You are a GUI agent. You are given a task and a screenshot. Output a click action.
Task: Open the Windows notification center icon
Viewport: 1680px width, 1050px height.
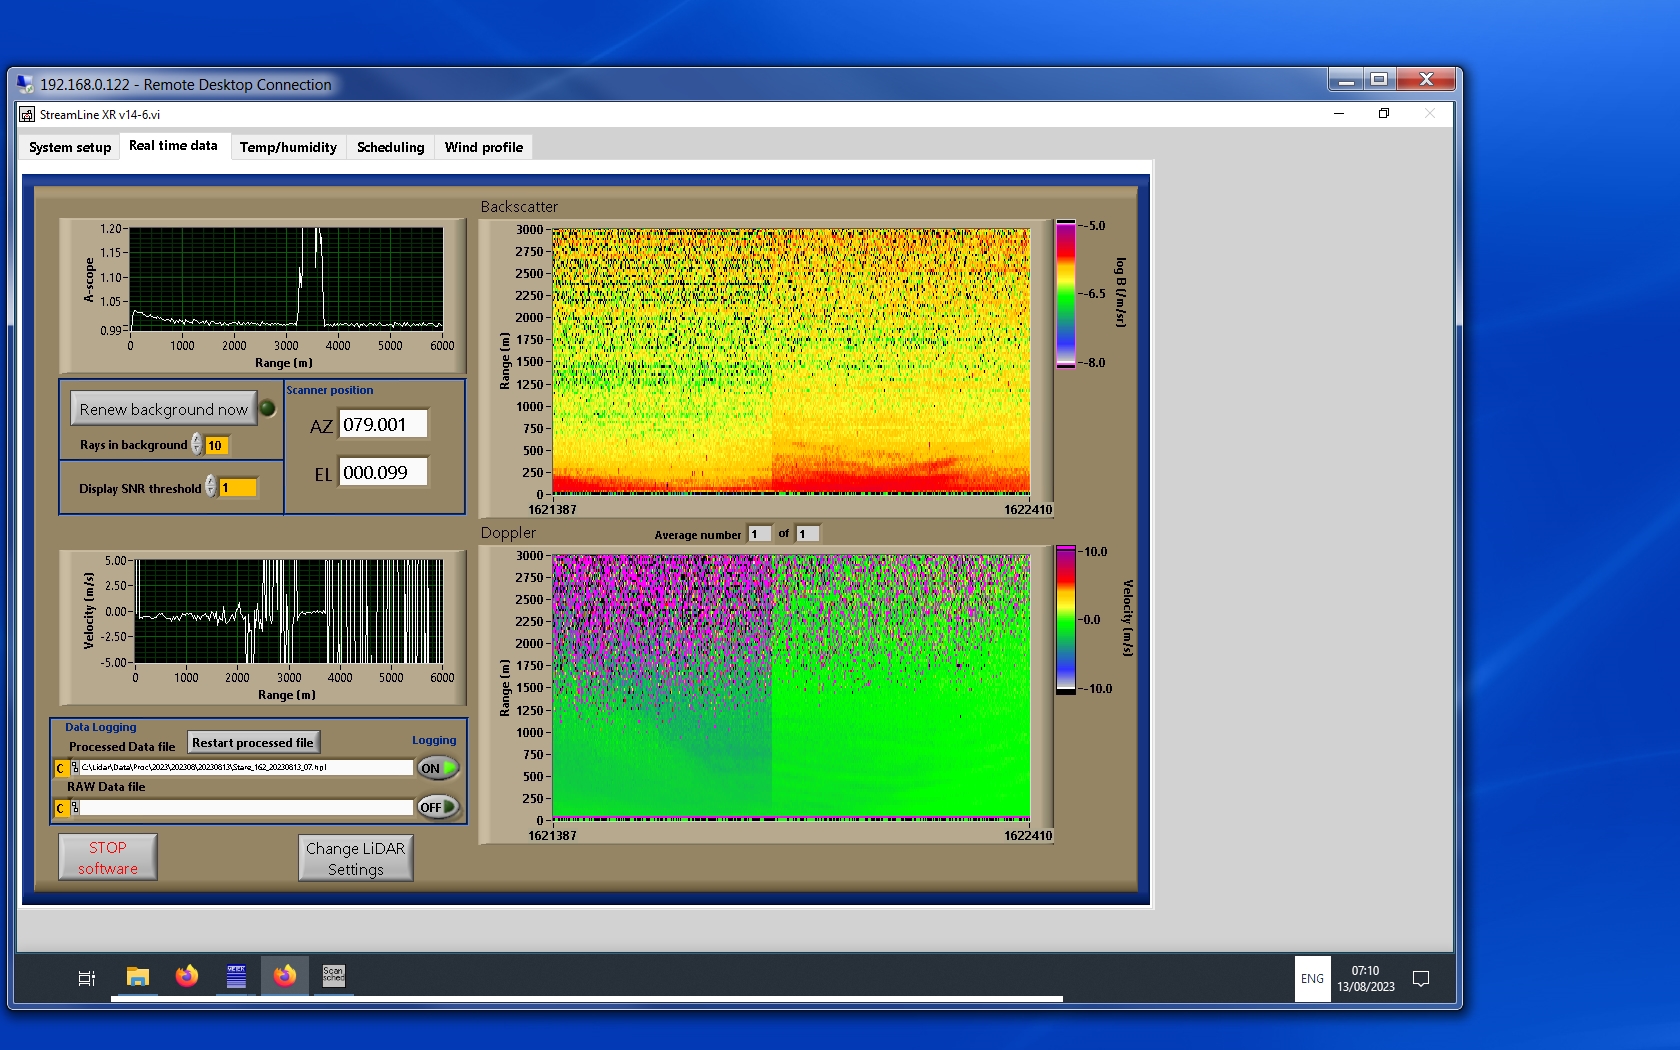pos(1420,978)
